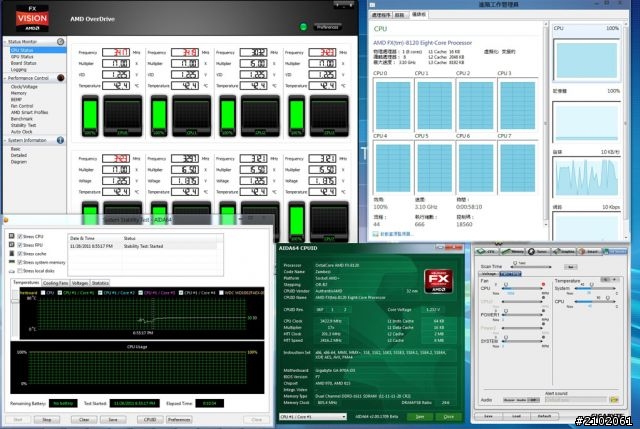Click the Preferences button in AMD OverDrive
Screen dimensions: 640x429
pyautogui.click(x=328, y=27)
